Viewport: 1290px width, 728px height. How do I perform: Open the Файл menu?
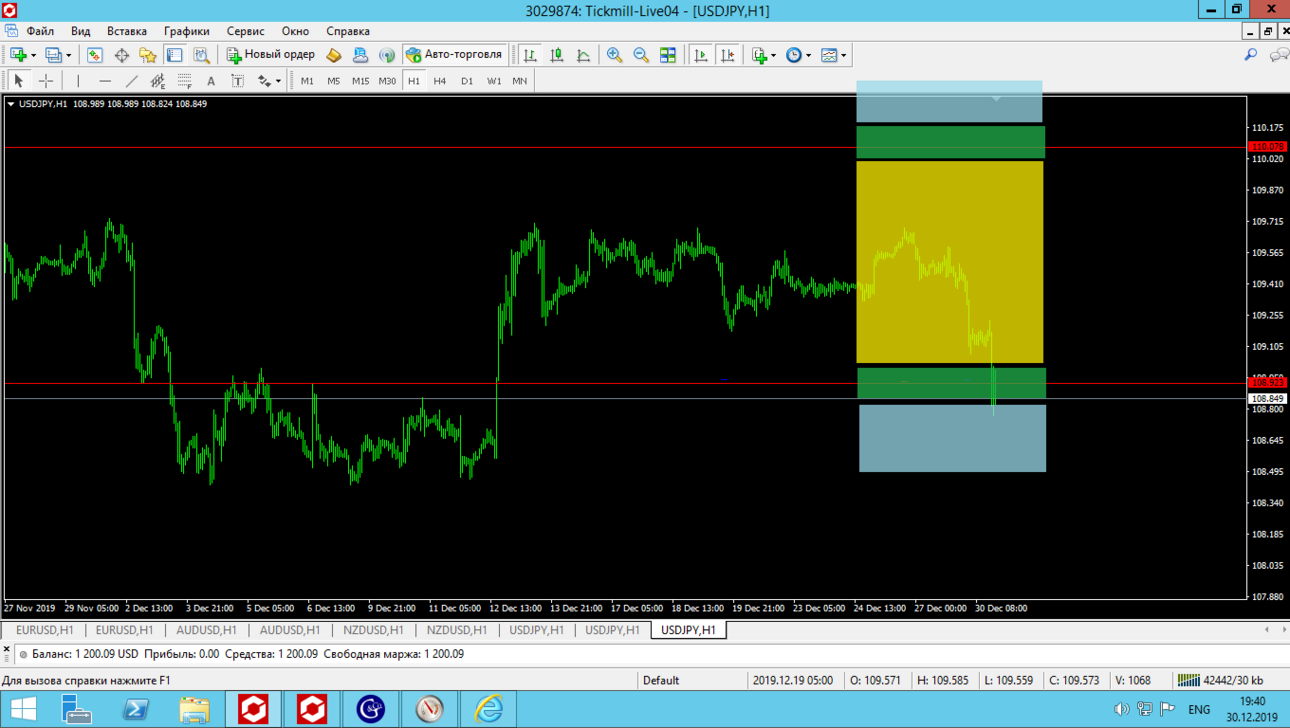pyautogui.click(x=41, y=31)
